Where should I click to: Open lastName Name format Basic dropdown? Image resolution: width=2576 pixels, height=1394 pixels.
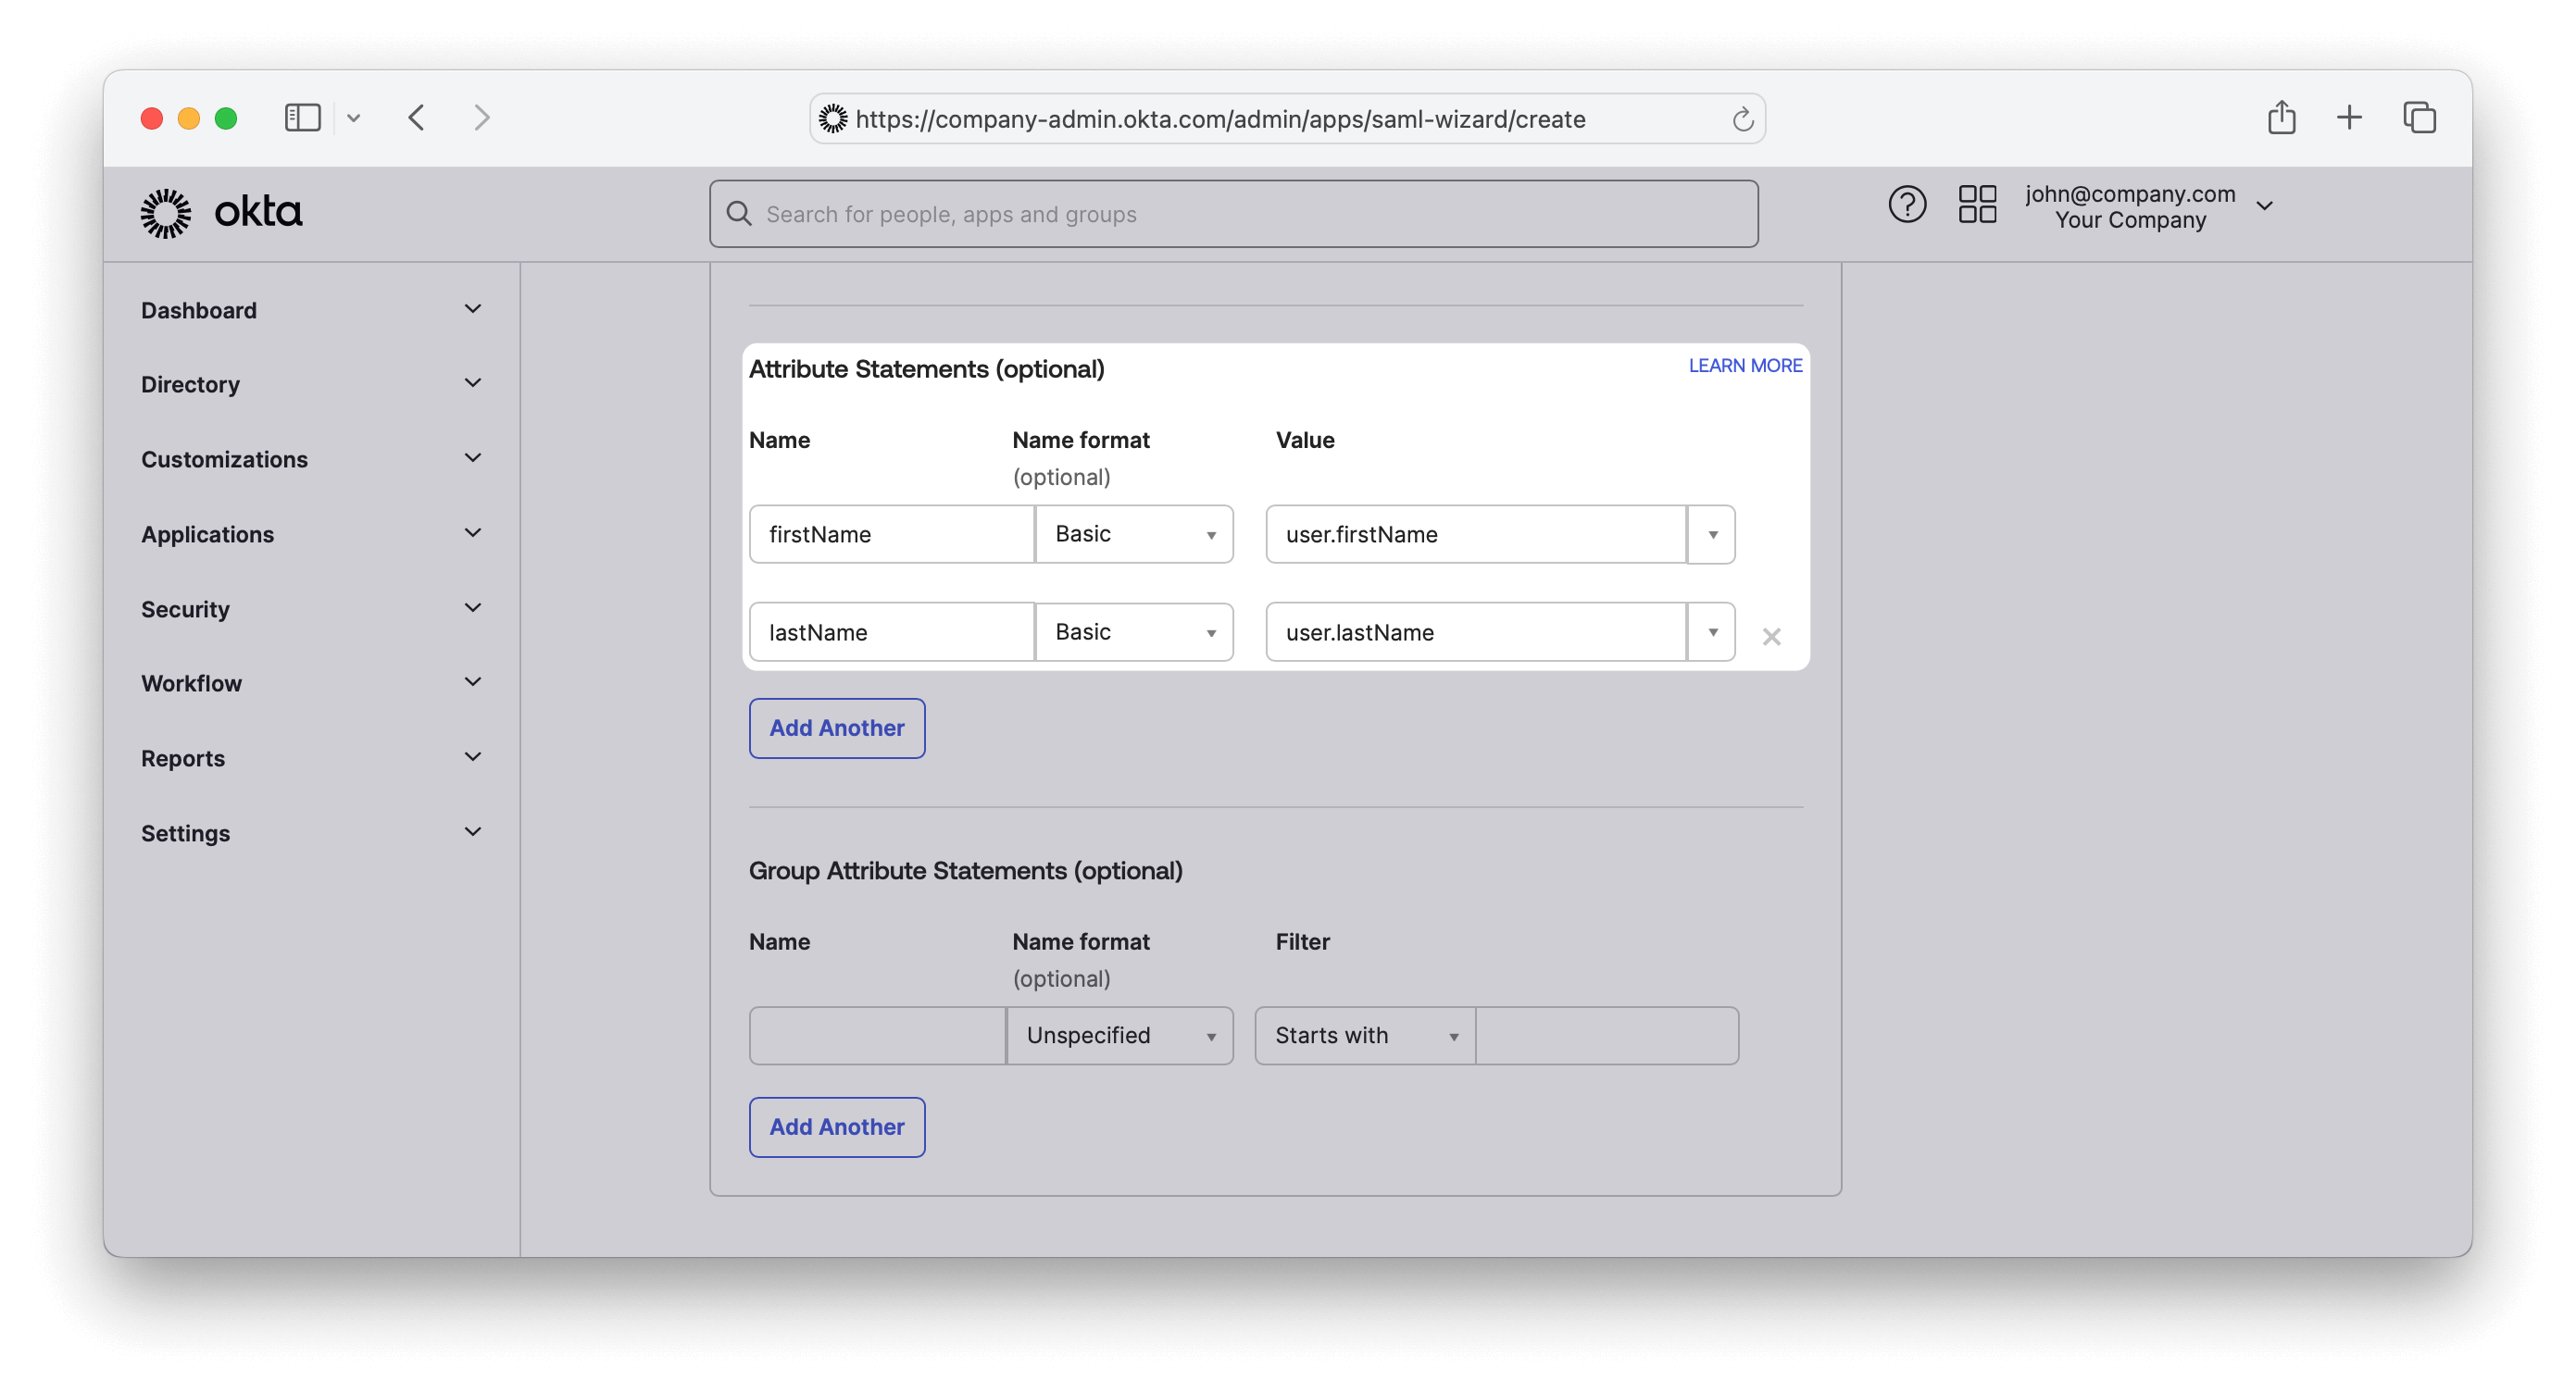1134,632
